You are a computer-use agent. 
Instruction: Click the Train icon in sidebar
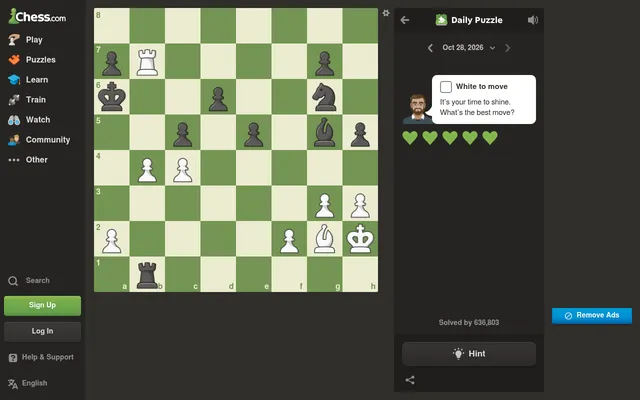(14, 100)
